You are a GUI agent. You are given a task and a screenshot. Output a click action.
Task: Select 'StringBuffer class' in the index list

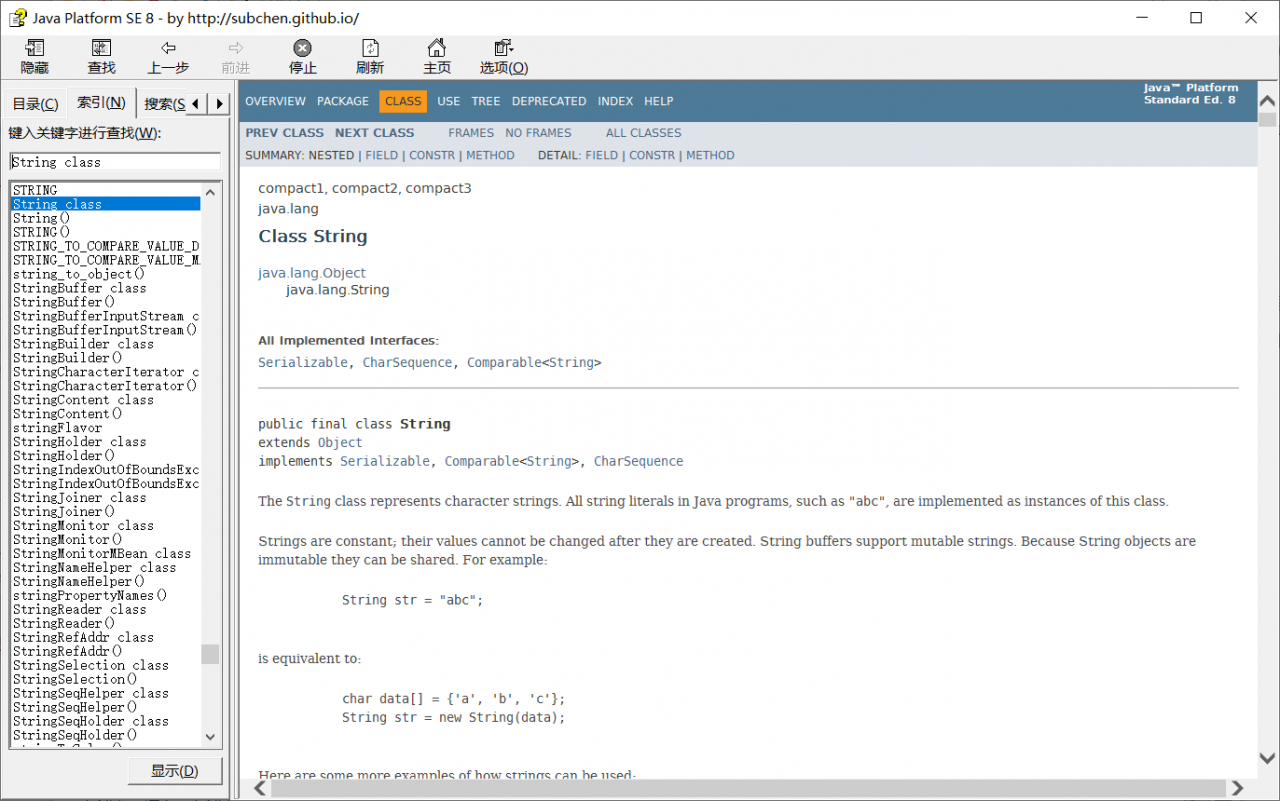click(x=80, y=288)
